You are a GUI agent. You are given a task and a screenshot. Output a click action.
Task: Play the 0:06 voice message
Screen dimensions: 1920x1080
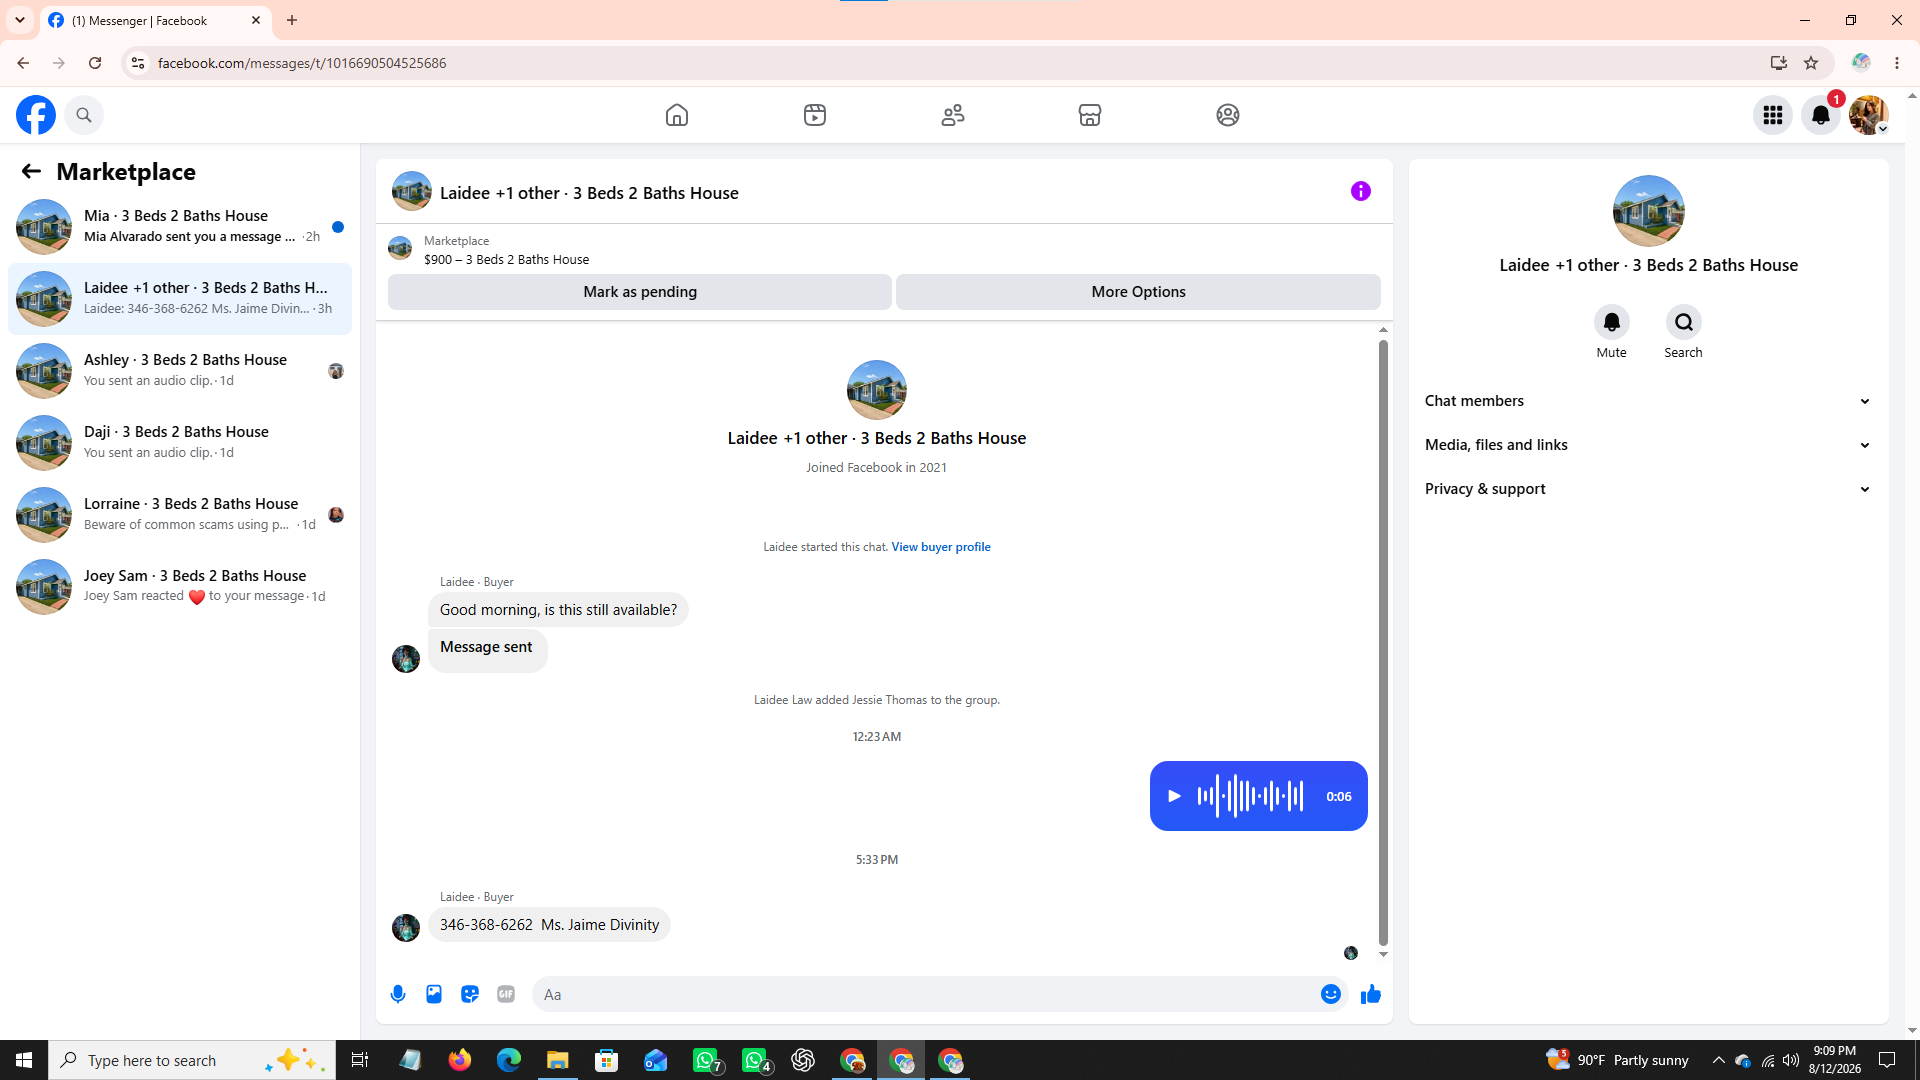click(x=1174, y=796)
